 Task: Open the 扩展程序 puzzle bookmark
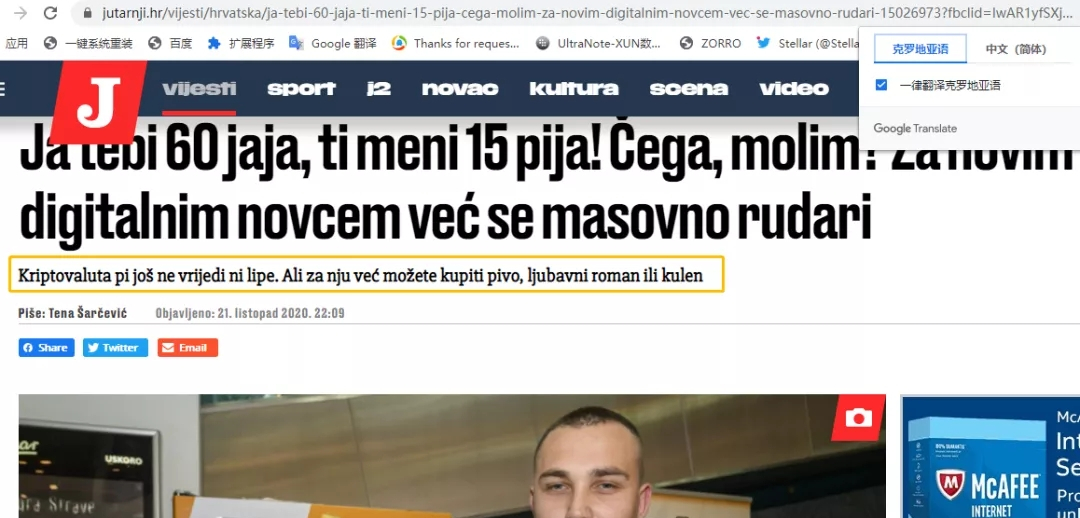241,43
